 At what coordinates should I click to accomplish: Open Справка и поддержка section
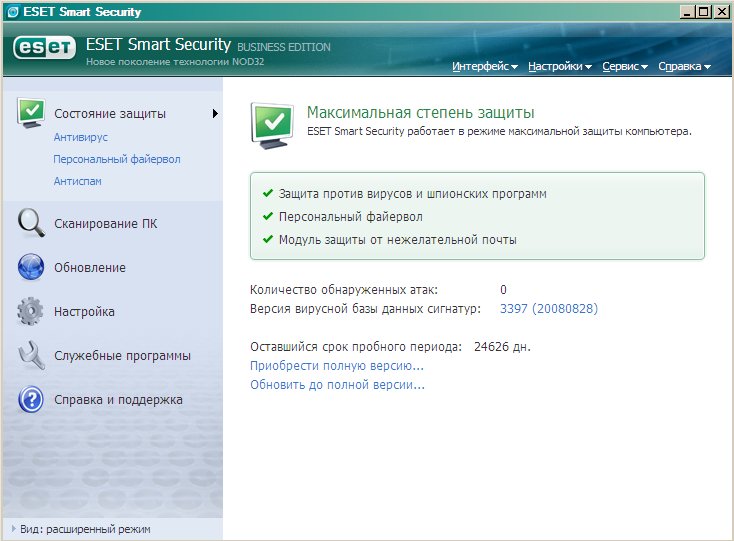point(118,400)
